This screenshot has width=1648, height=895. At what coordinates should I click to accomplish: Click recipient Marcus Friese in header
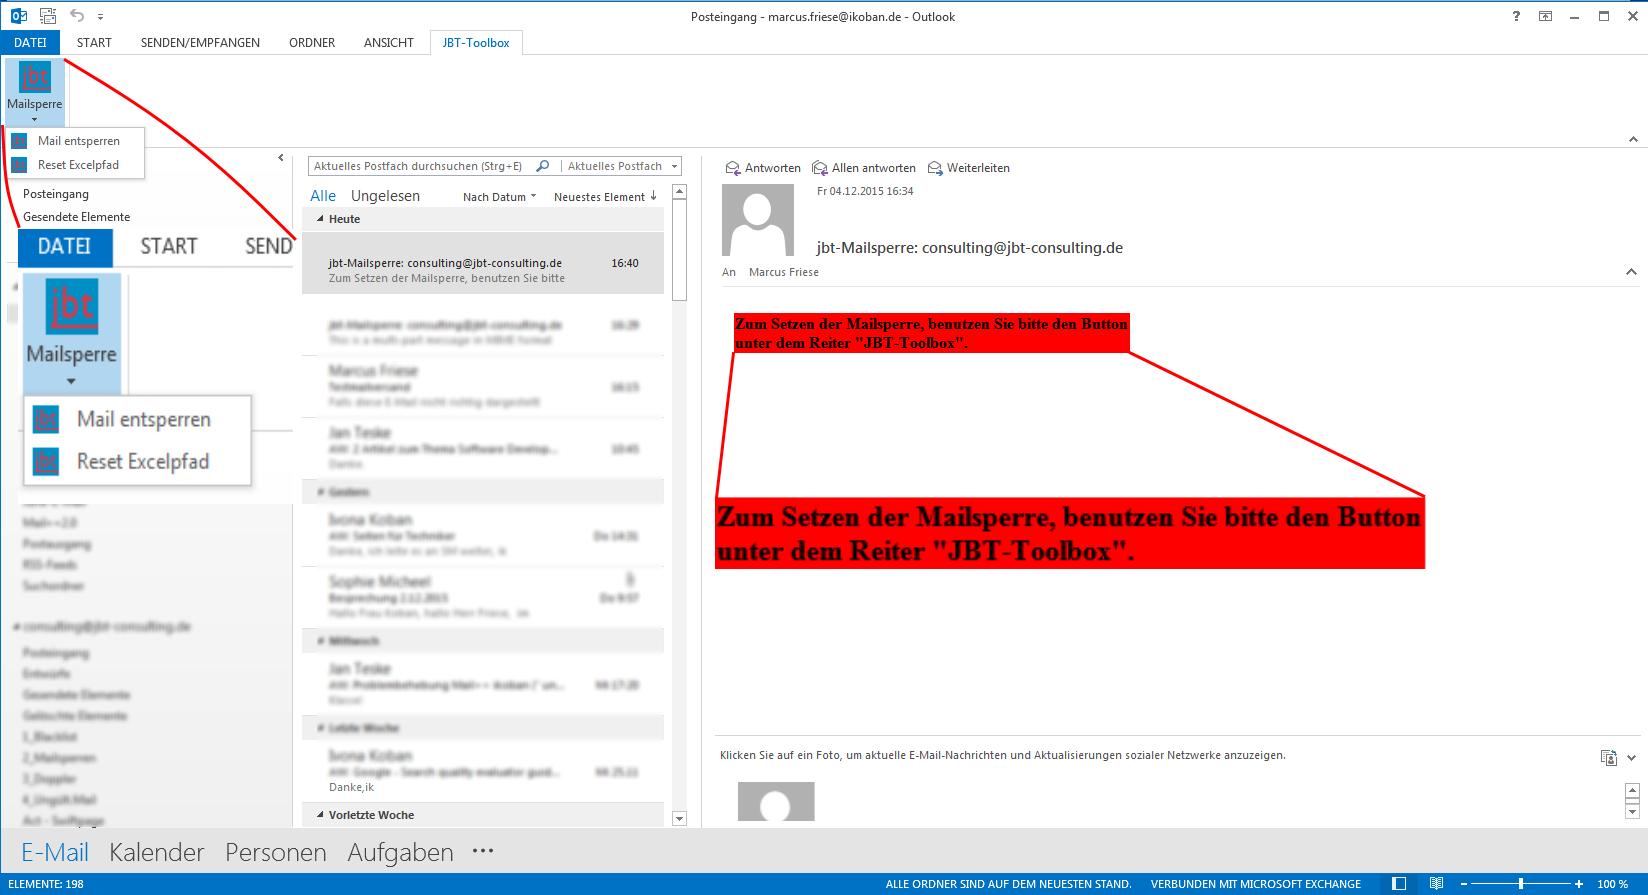(784, 272)
